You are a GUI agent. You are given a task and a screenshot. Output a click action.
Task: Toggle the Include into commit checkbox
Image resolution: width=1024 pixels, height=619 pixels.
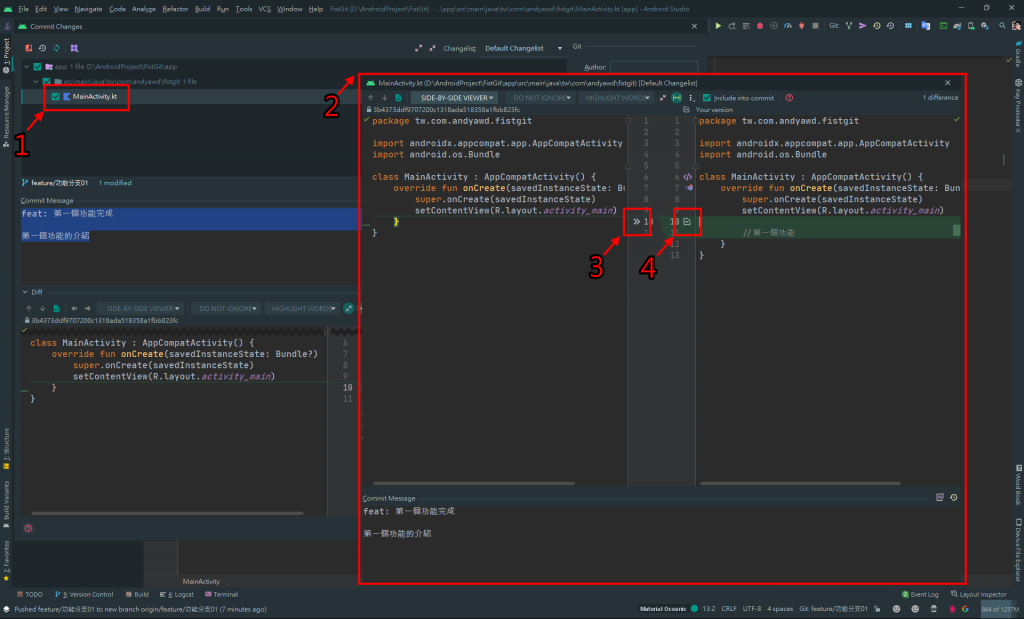coord(707,98)
